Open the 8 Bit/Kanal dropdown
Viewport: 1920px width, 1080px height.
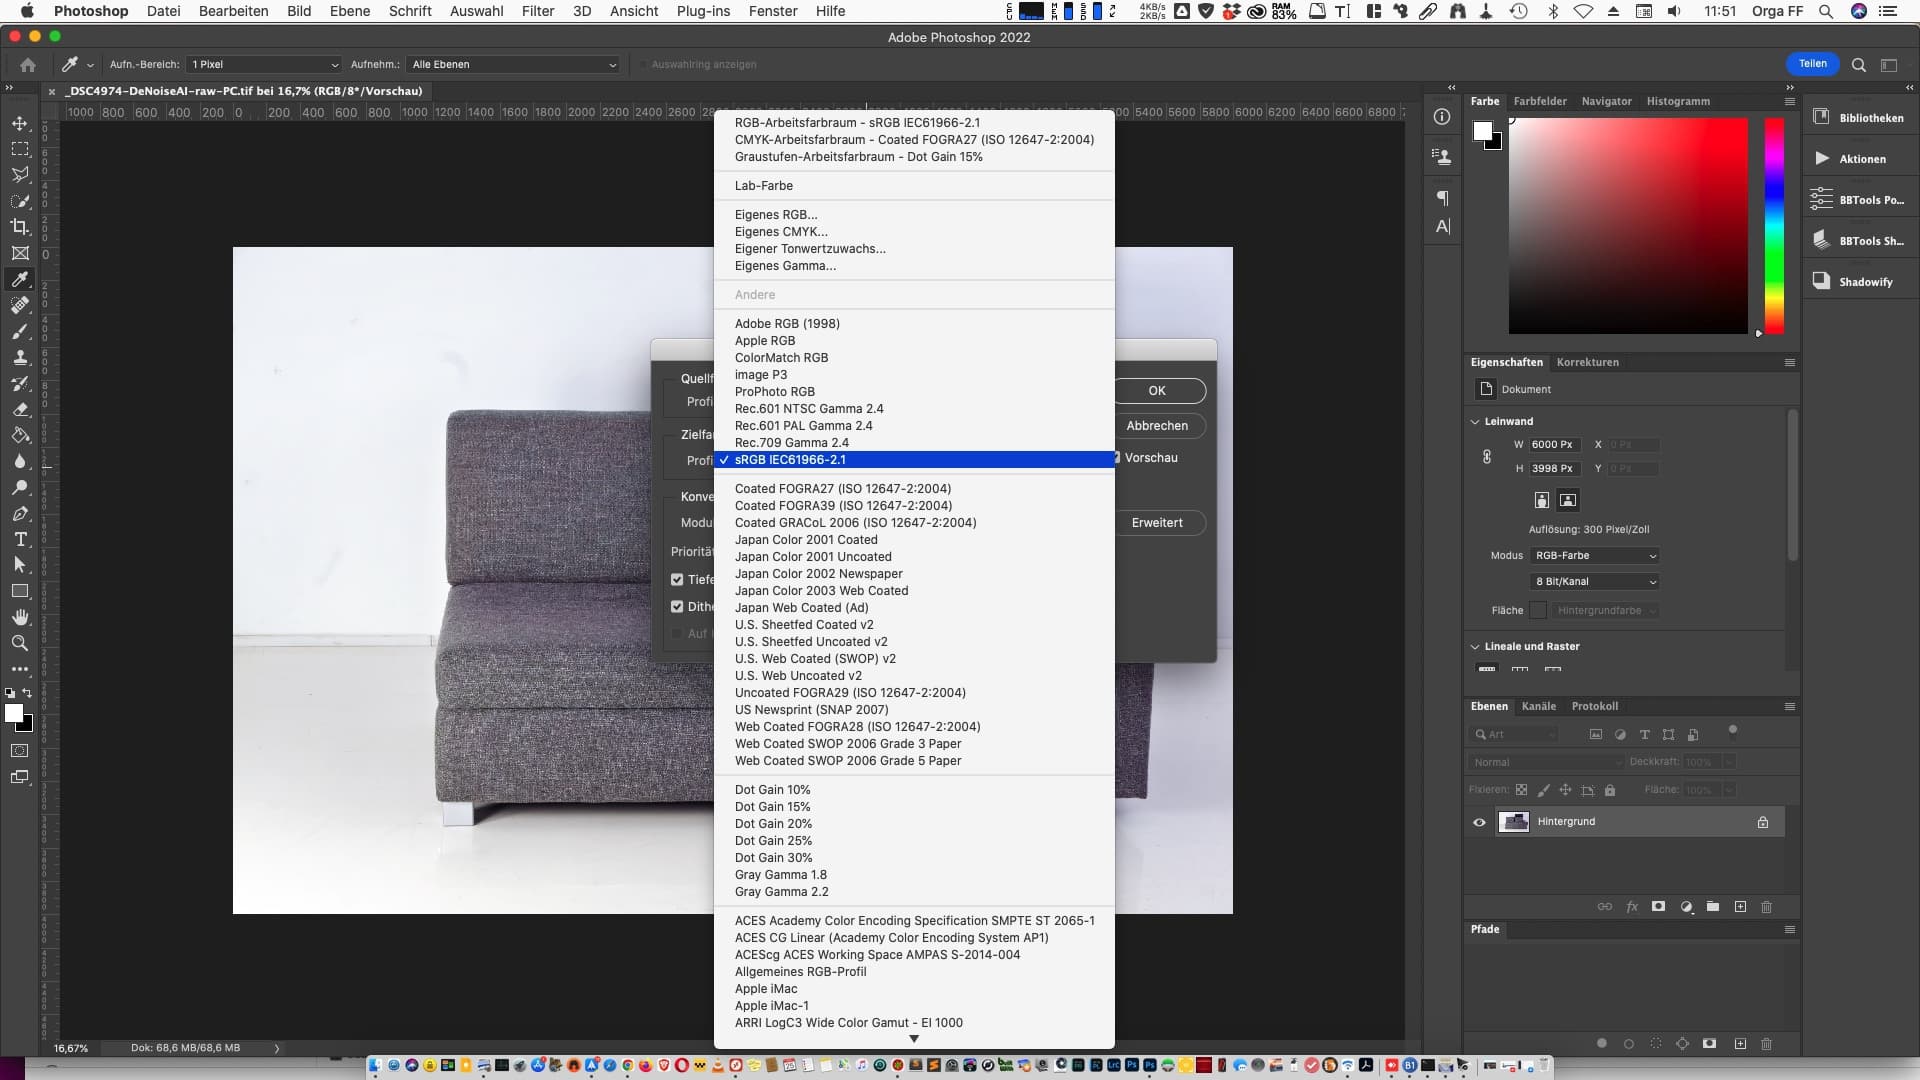1595,581
